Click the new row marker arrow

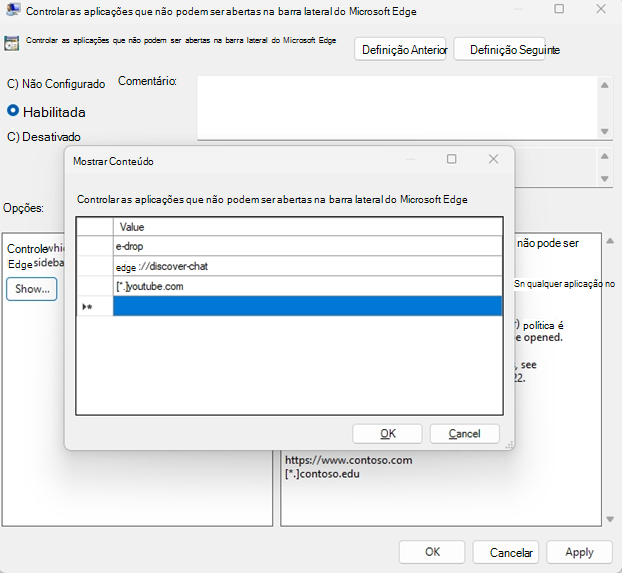pos(87,307)
